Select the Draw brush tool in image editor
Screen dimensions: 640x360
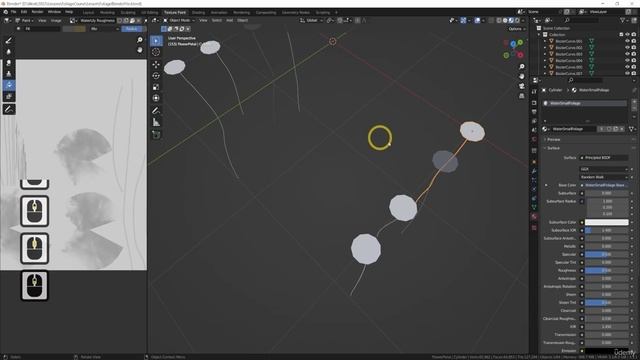coord(9,40)
